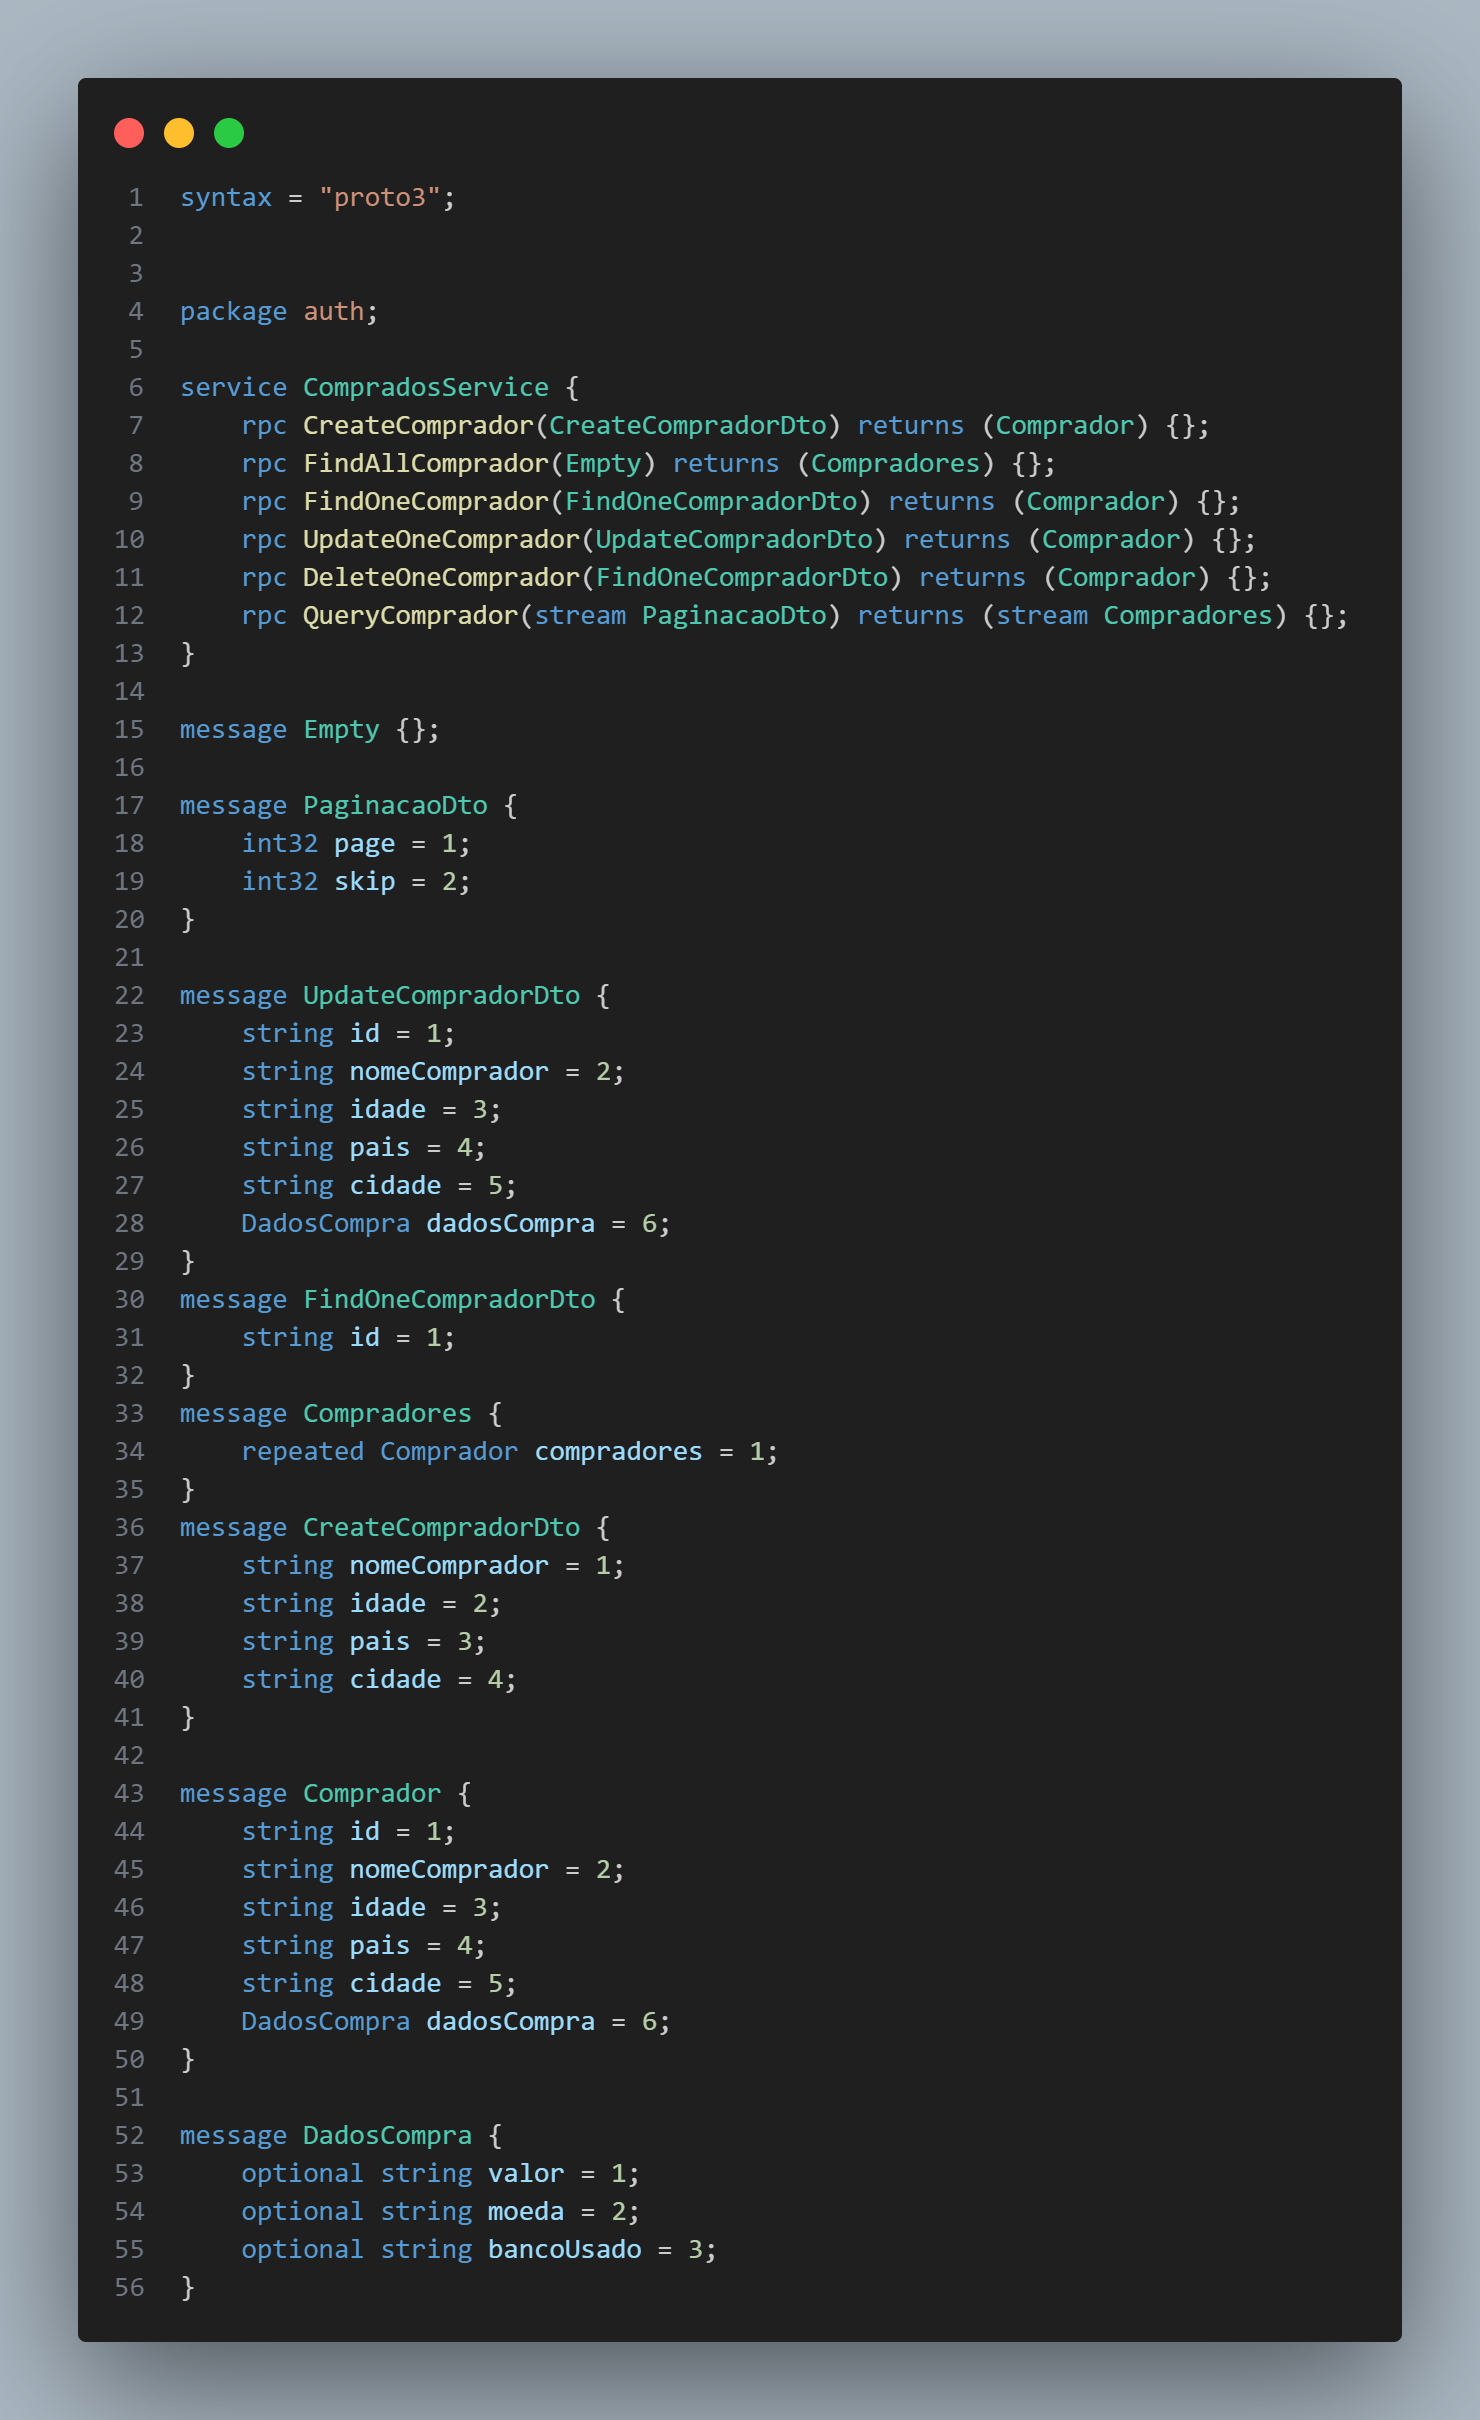The width and height of the screenshot is (1480, 2420).
Task: Click the green maximize dot
Action: tap(229, 133)
